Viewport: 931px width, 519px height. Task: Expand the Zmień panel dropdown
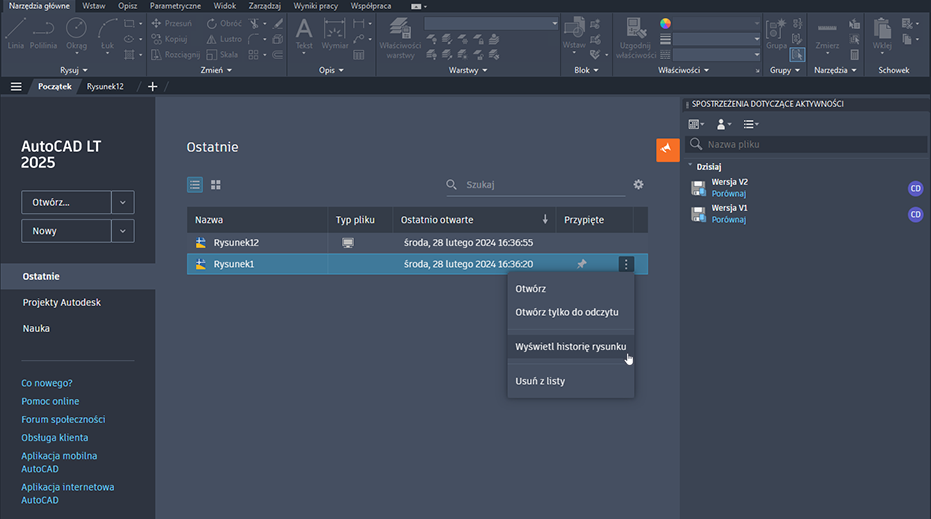click(216, 70)
